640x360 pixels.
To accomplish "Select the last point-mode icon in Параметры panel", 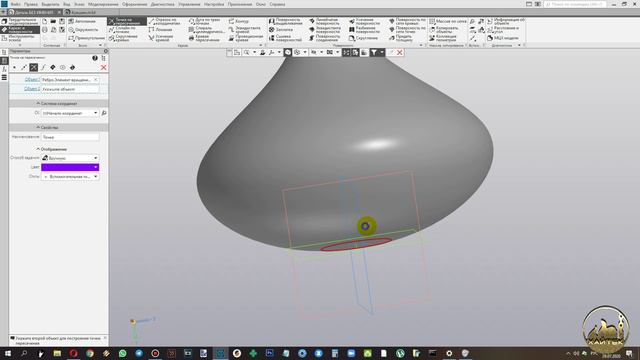I will tap(72, 67).
